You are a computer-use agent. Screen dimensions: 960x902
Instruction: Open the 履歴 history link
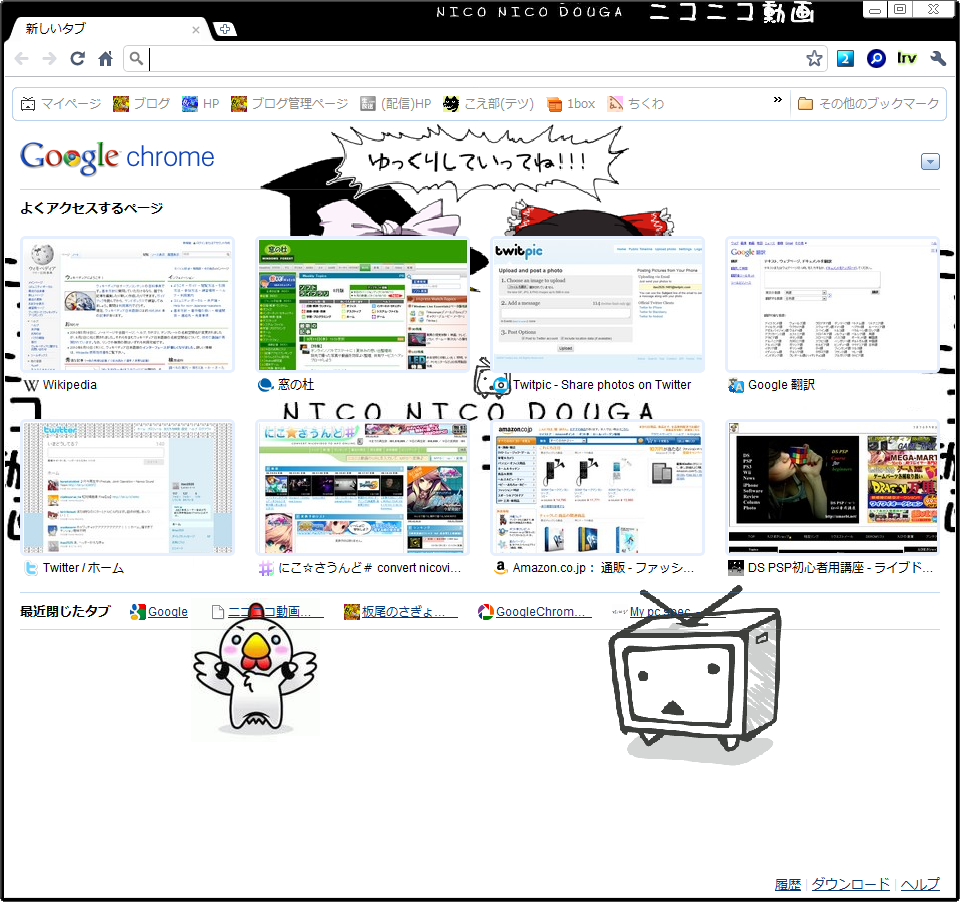pyautogui.click(x=787, y=884)
